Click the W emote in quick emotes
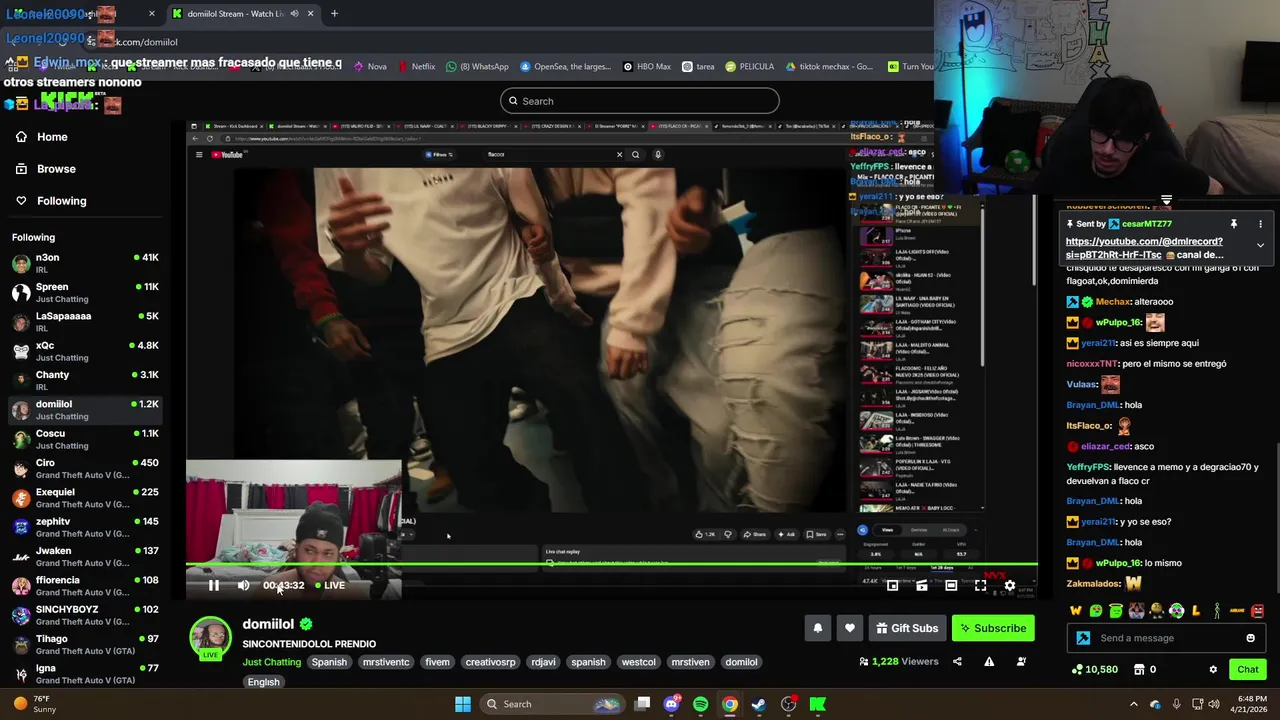 (x=1075, y=611)
